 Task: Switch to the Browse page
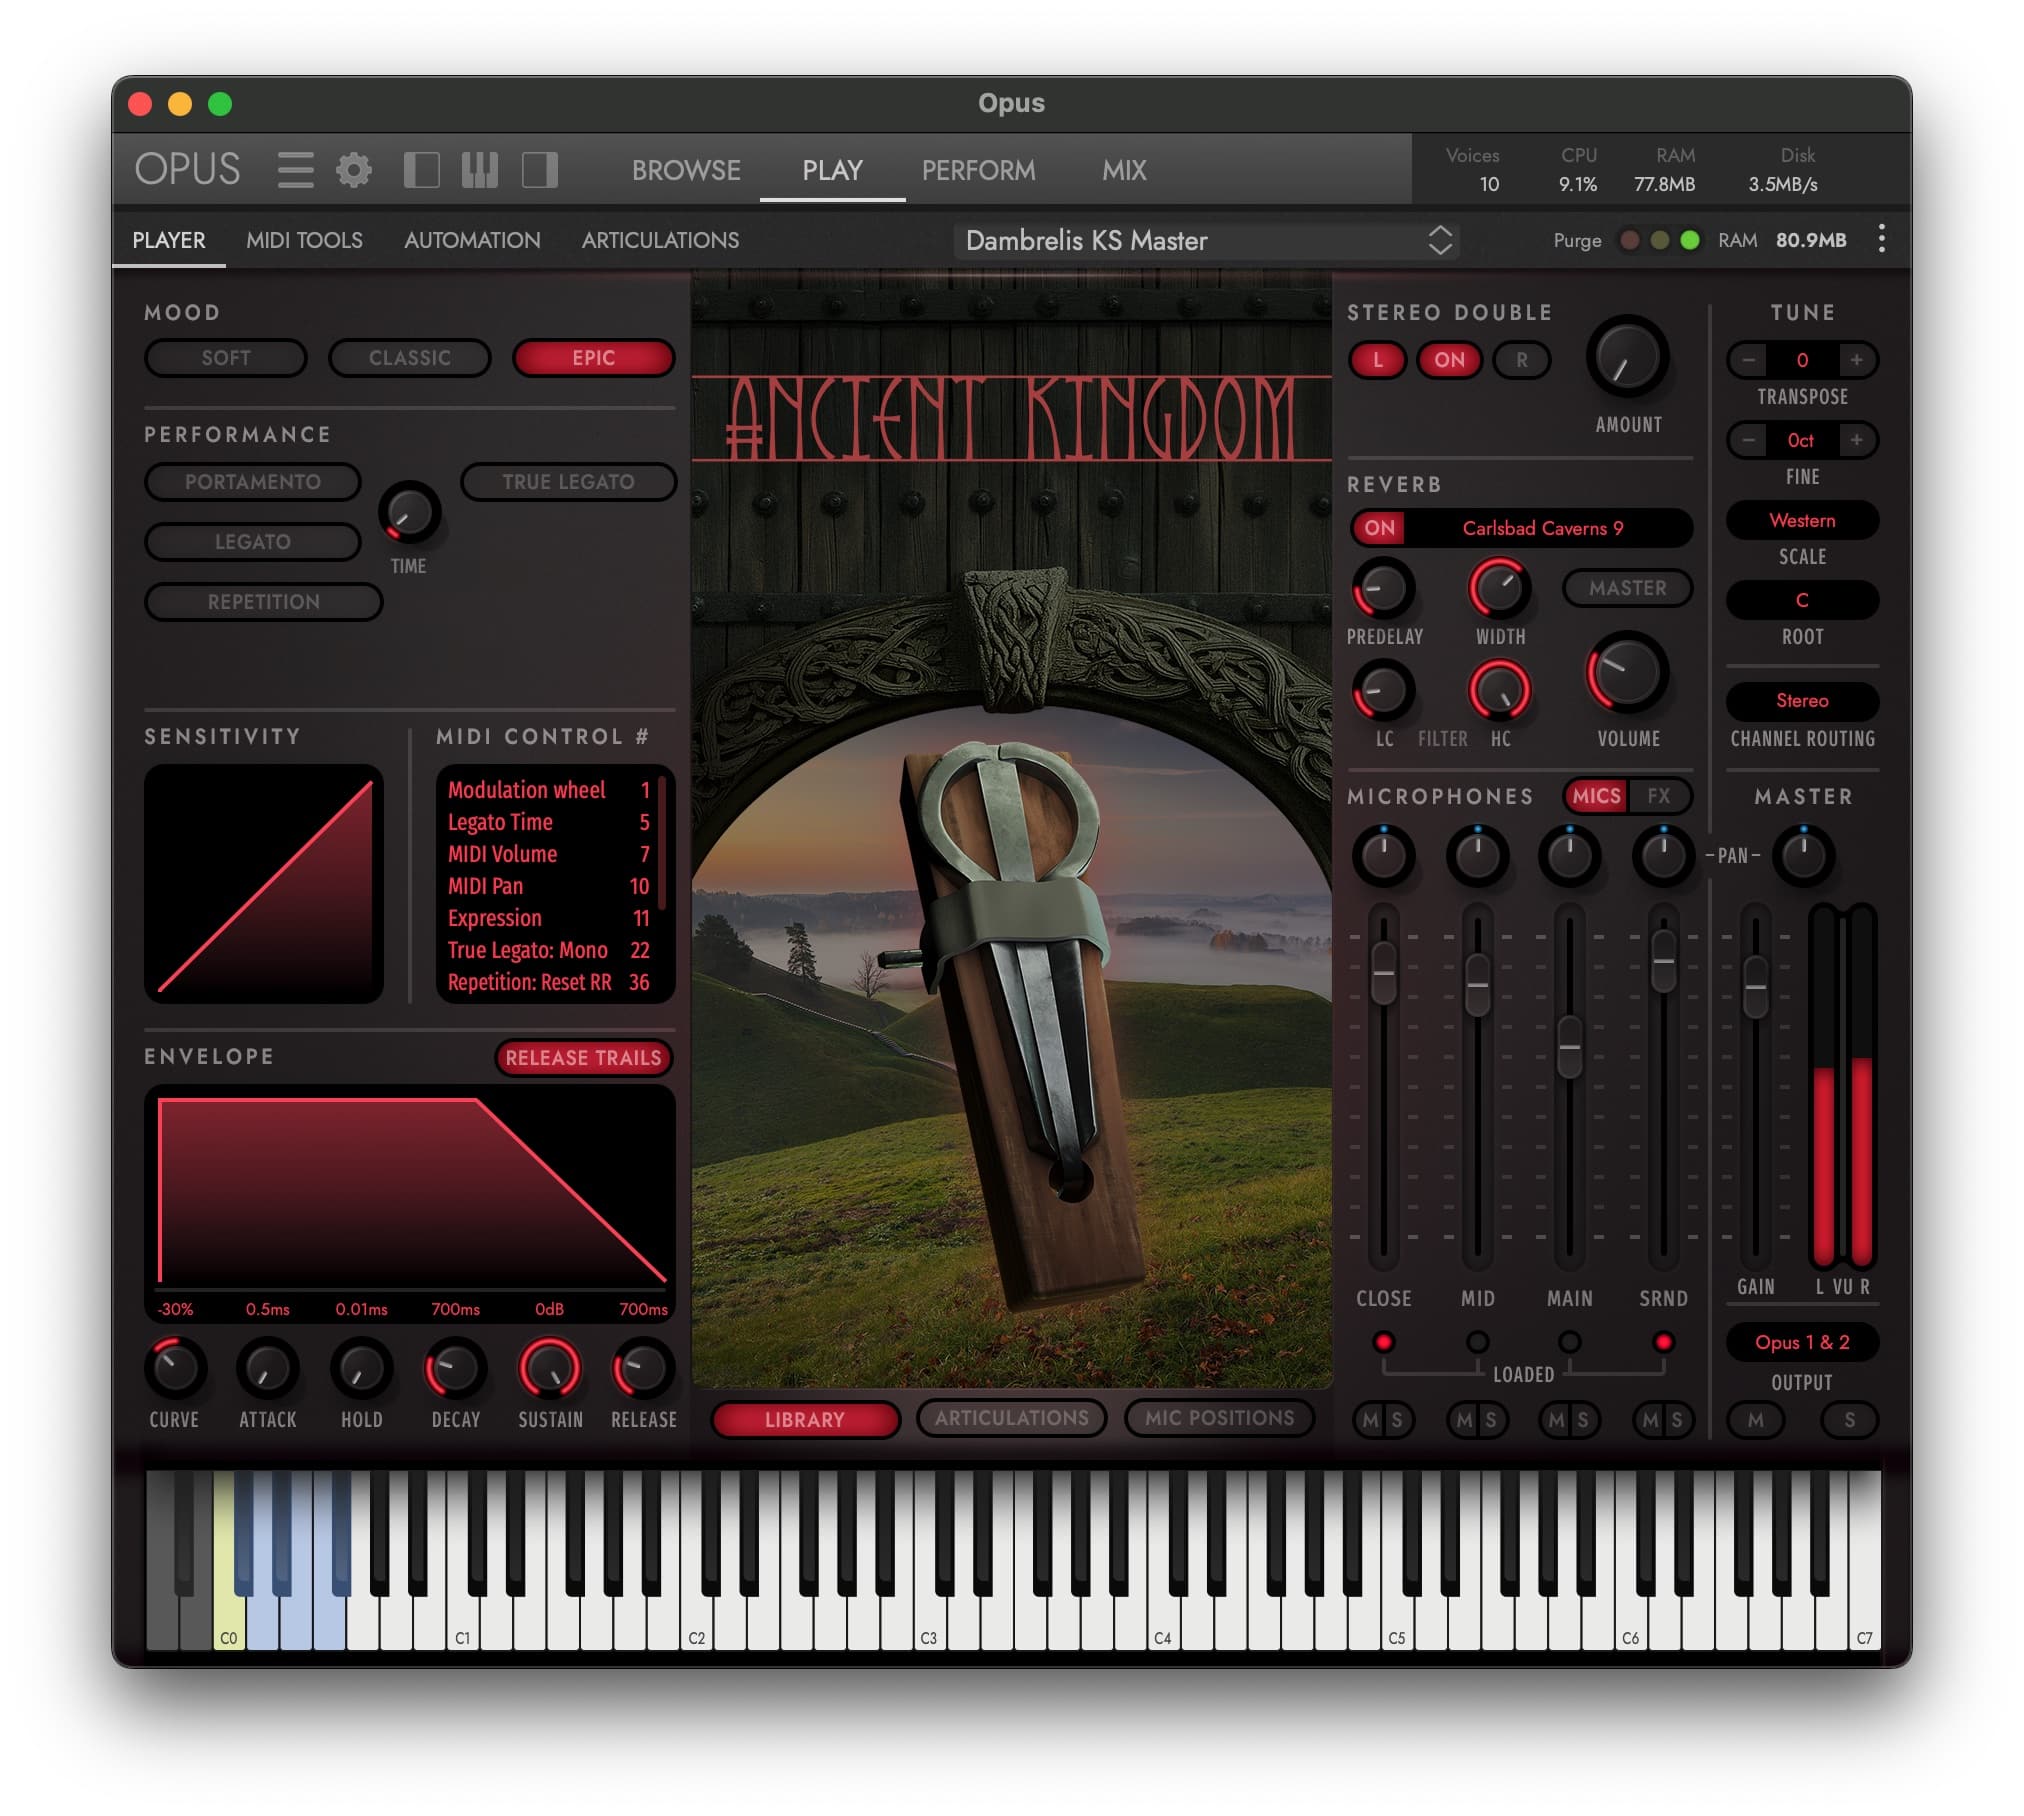click(x=686, y=170)
